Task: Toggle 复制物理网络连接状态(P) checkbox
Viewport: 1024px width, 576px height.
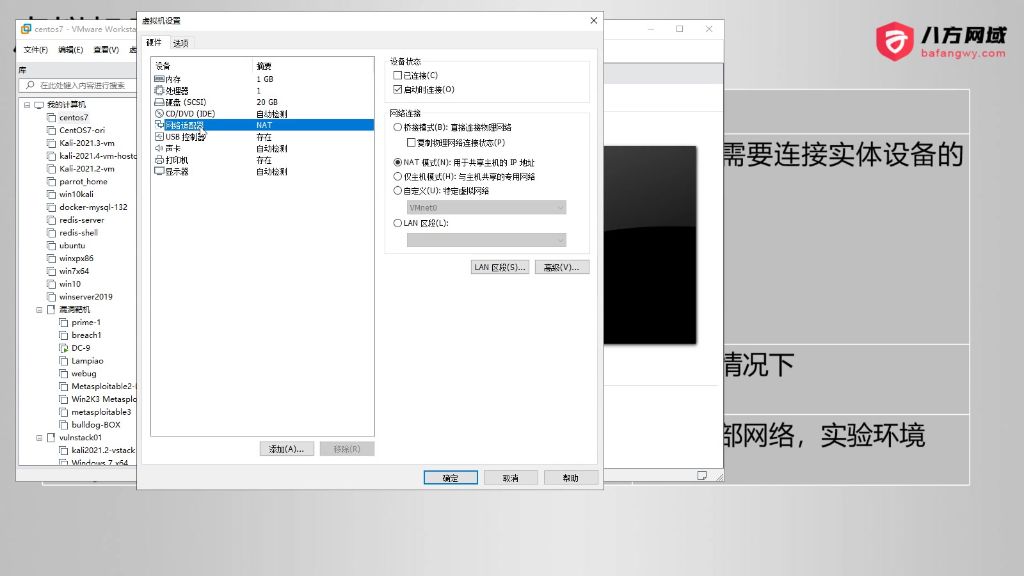Action: [411, 142]
